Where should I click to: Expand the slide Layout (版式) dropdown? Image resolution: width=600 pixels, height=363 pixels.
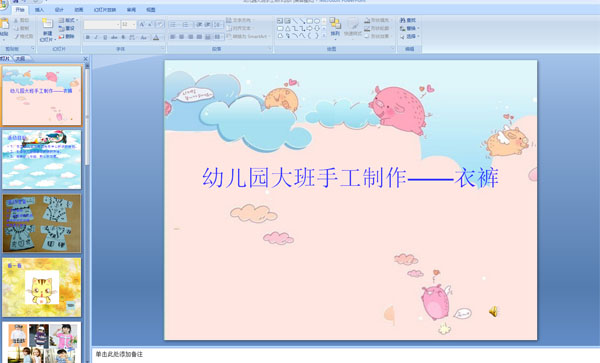coord(68,20)
